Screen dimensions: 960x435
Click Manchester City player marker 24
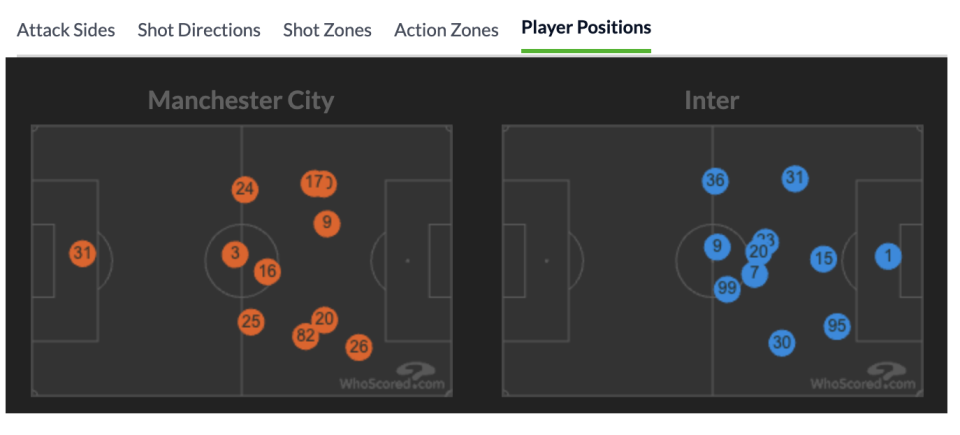tap(245, 189)
